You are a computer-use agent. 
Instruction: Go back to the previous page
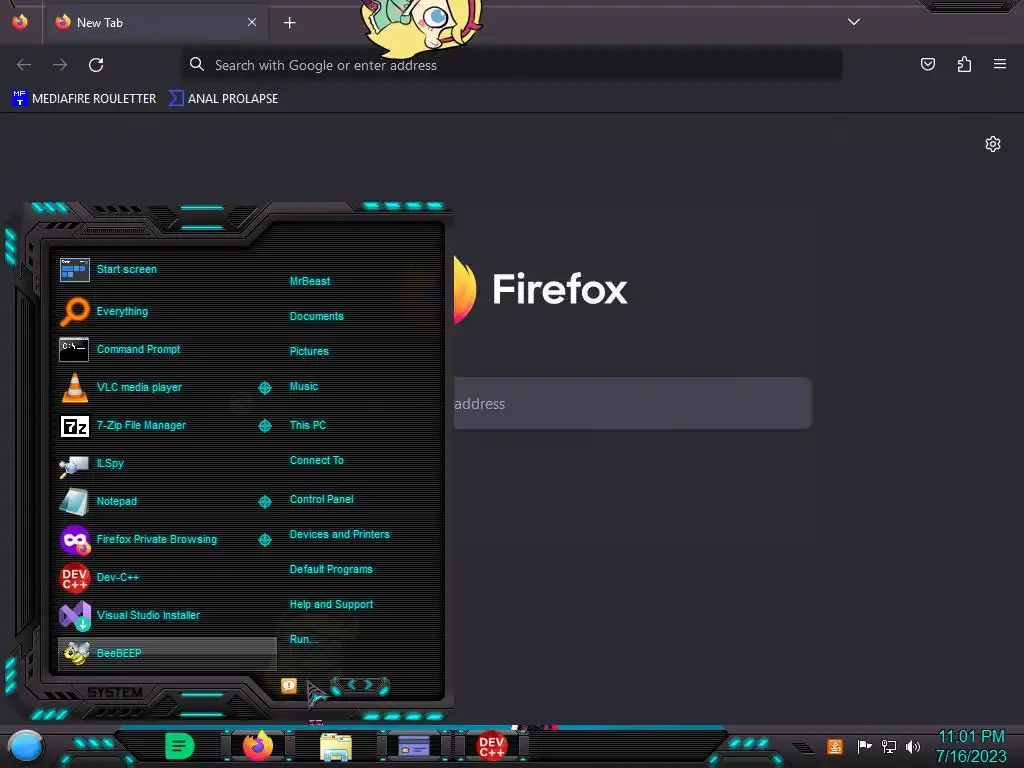(x=24, y=65)
